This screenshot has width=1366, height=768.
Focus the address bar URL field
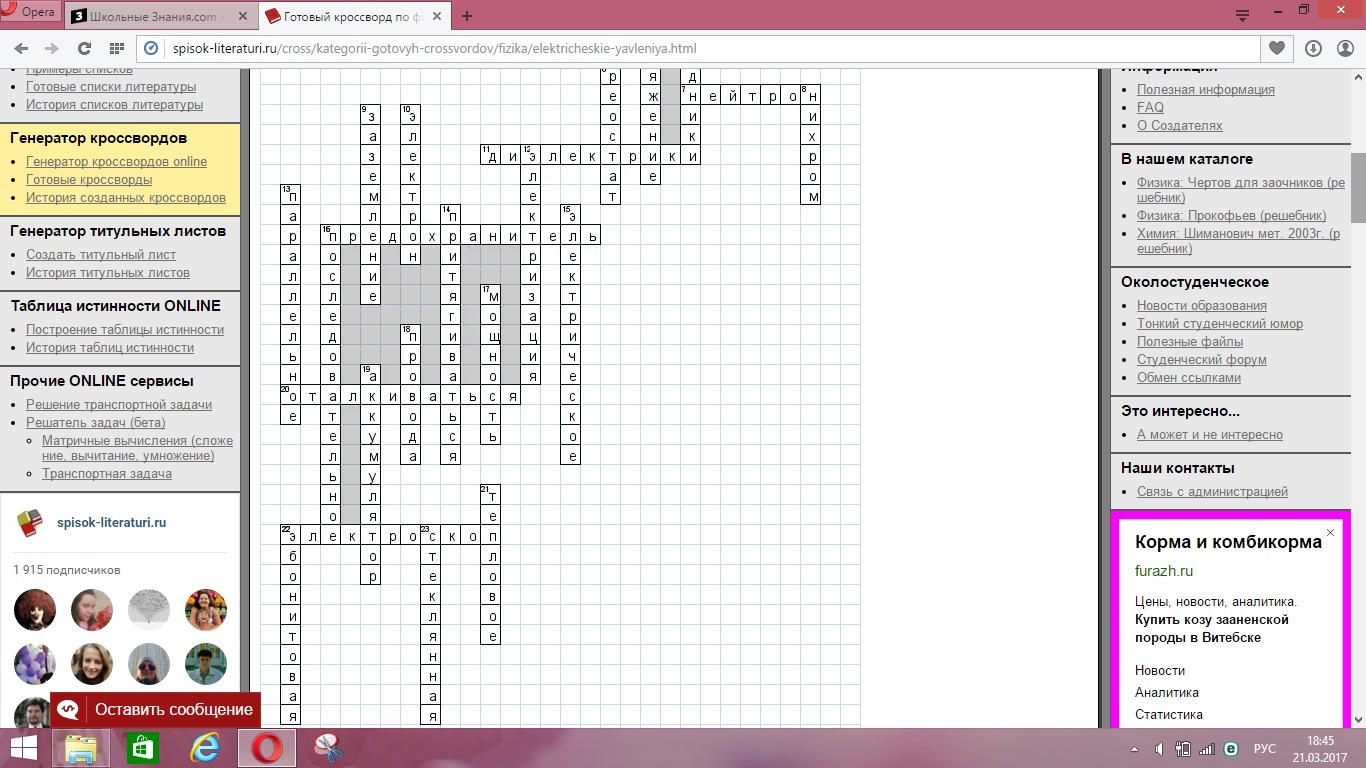[700, 48]
